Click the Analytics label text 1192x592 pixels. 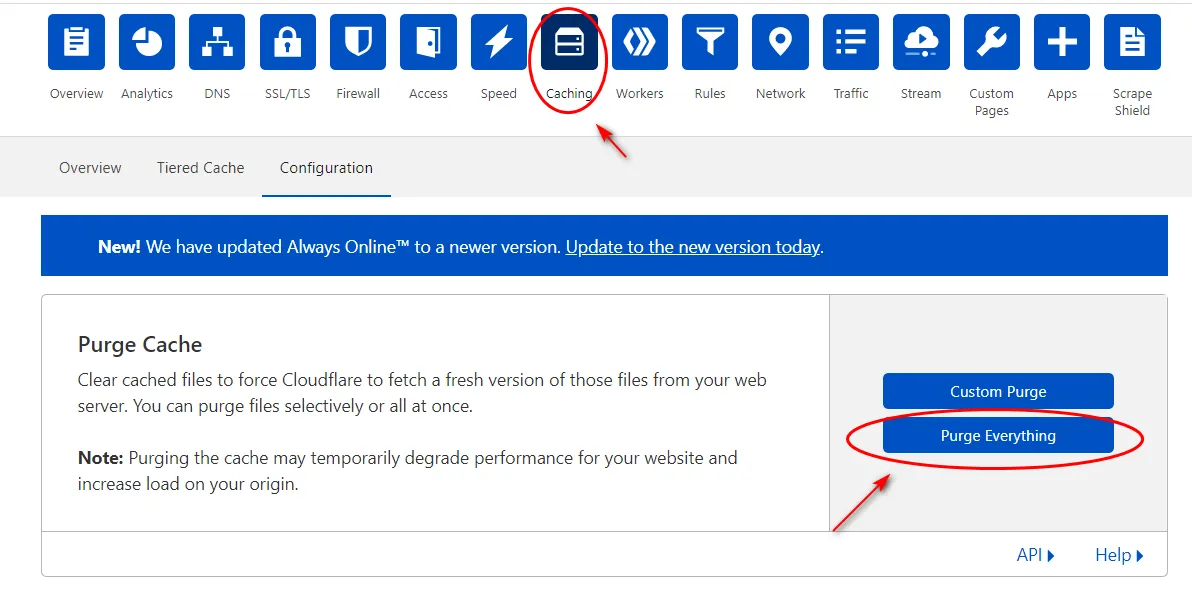coord(147,93)
